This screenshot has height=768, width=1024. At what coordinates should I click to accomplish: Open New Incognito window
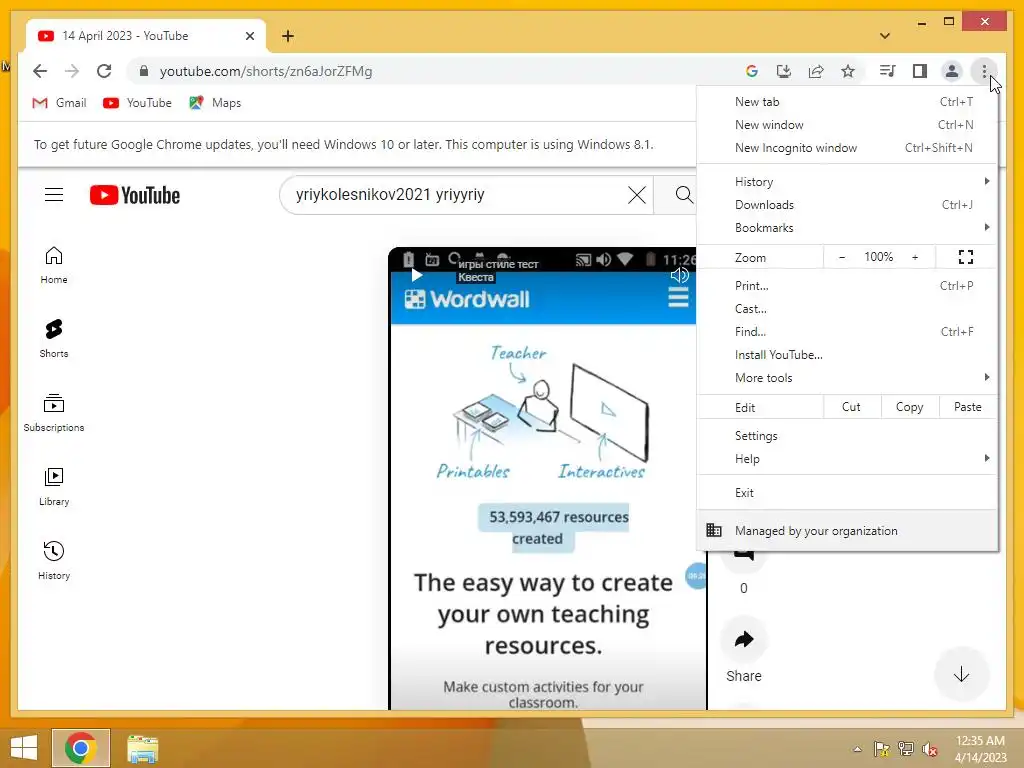[847, 148]
